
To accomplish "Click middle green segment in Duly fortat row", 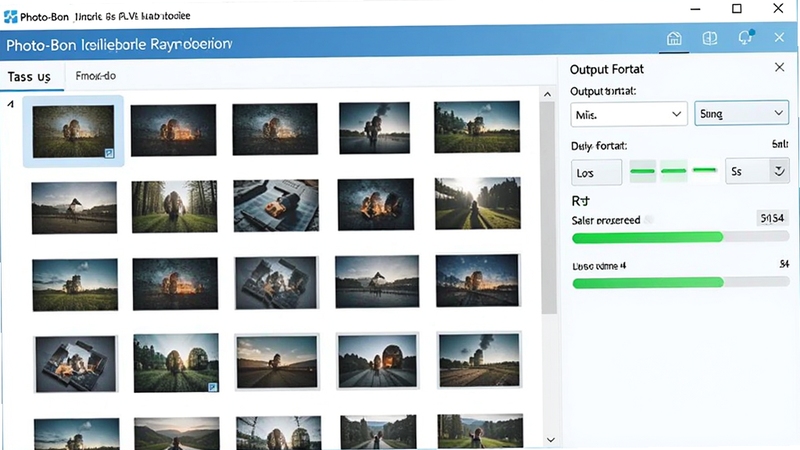I will click(x=673, y=171).
